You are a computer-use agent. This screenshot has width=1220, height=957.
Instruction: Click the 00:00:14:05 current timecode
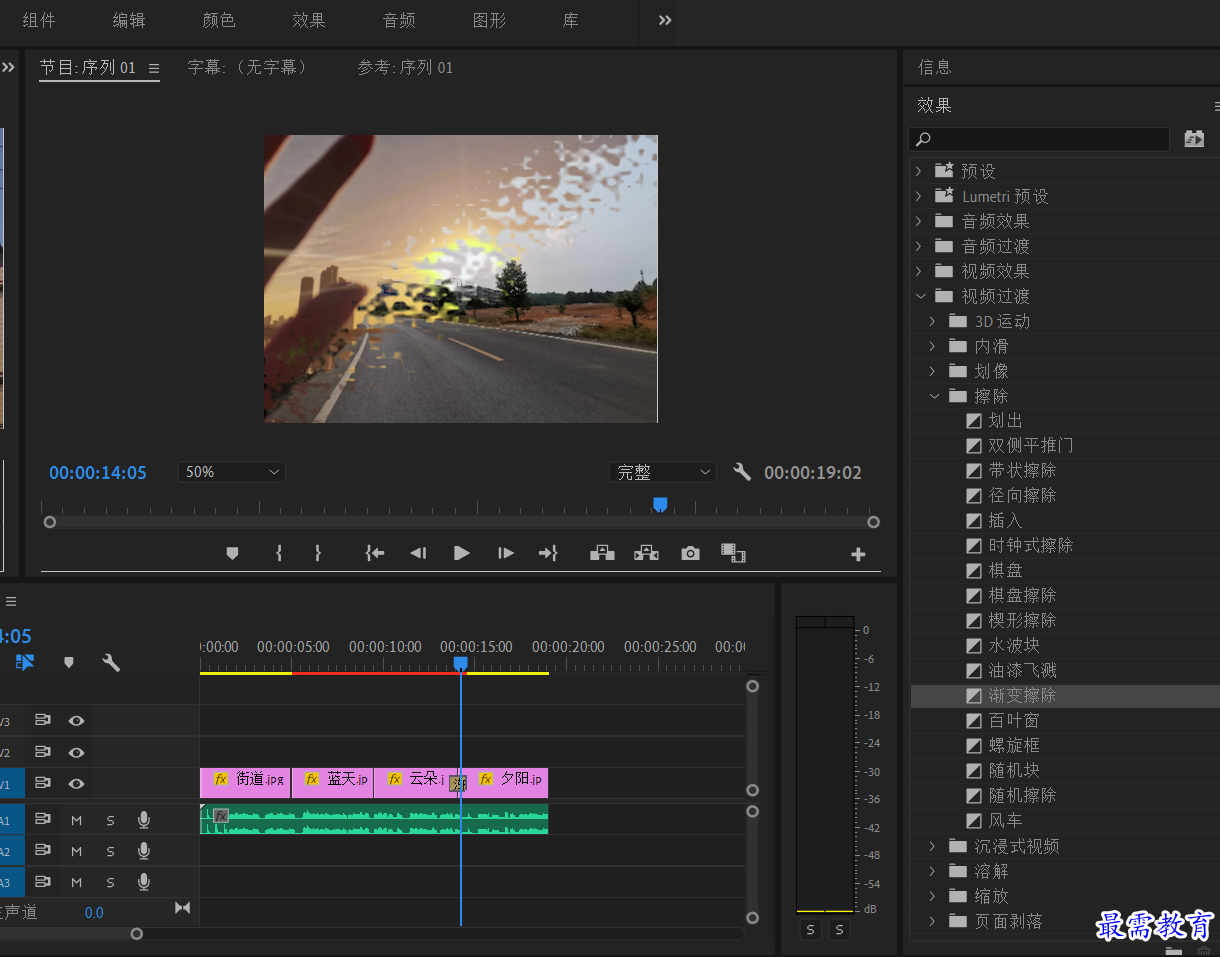click(x=98, y=473)
